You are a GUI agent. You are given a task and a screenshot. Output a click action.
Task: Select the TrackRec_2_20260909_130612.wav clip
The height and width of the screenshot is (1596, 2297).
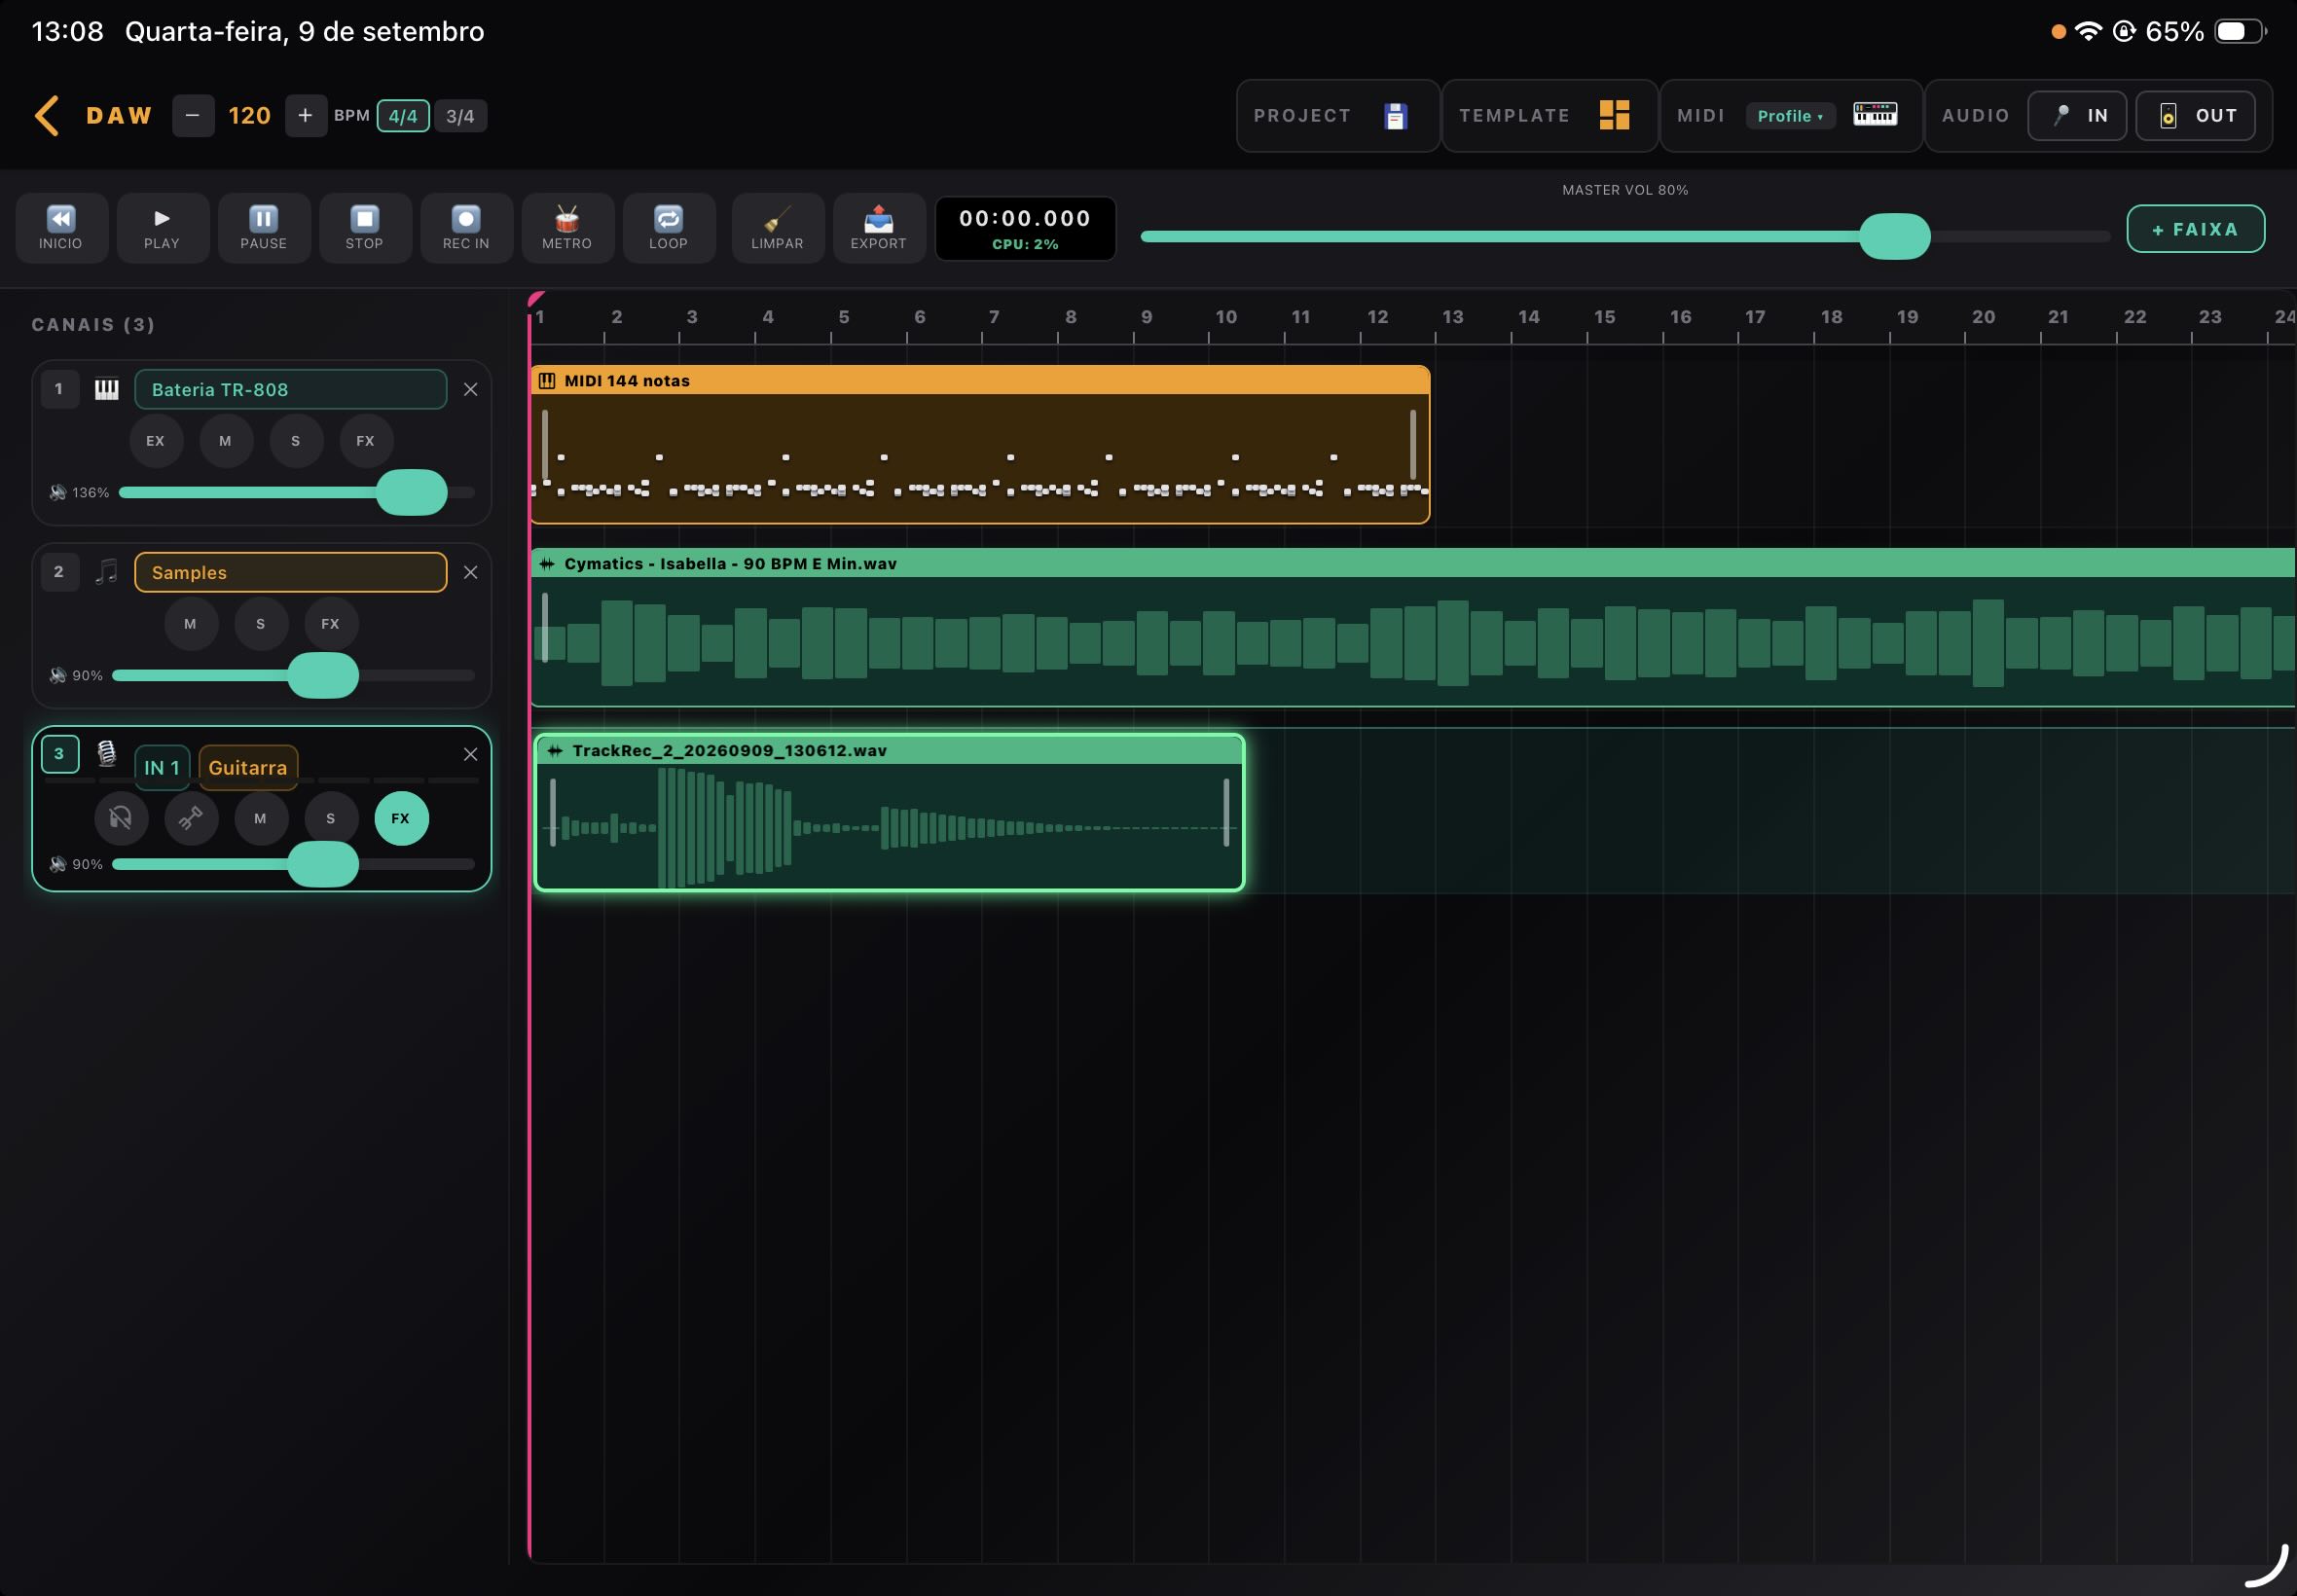coord(889,813)
